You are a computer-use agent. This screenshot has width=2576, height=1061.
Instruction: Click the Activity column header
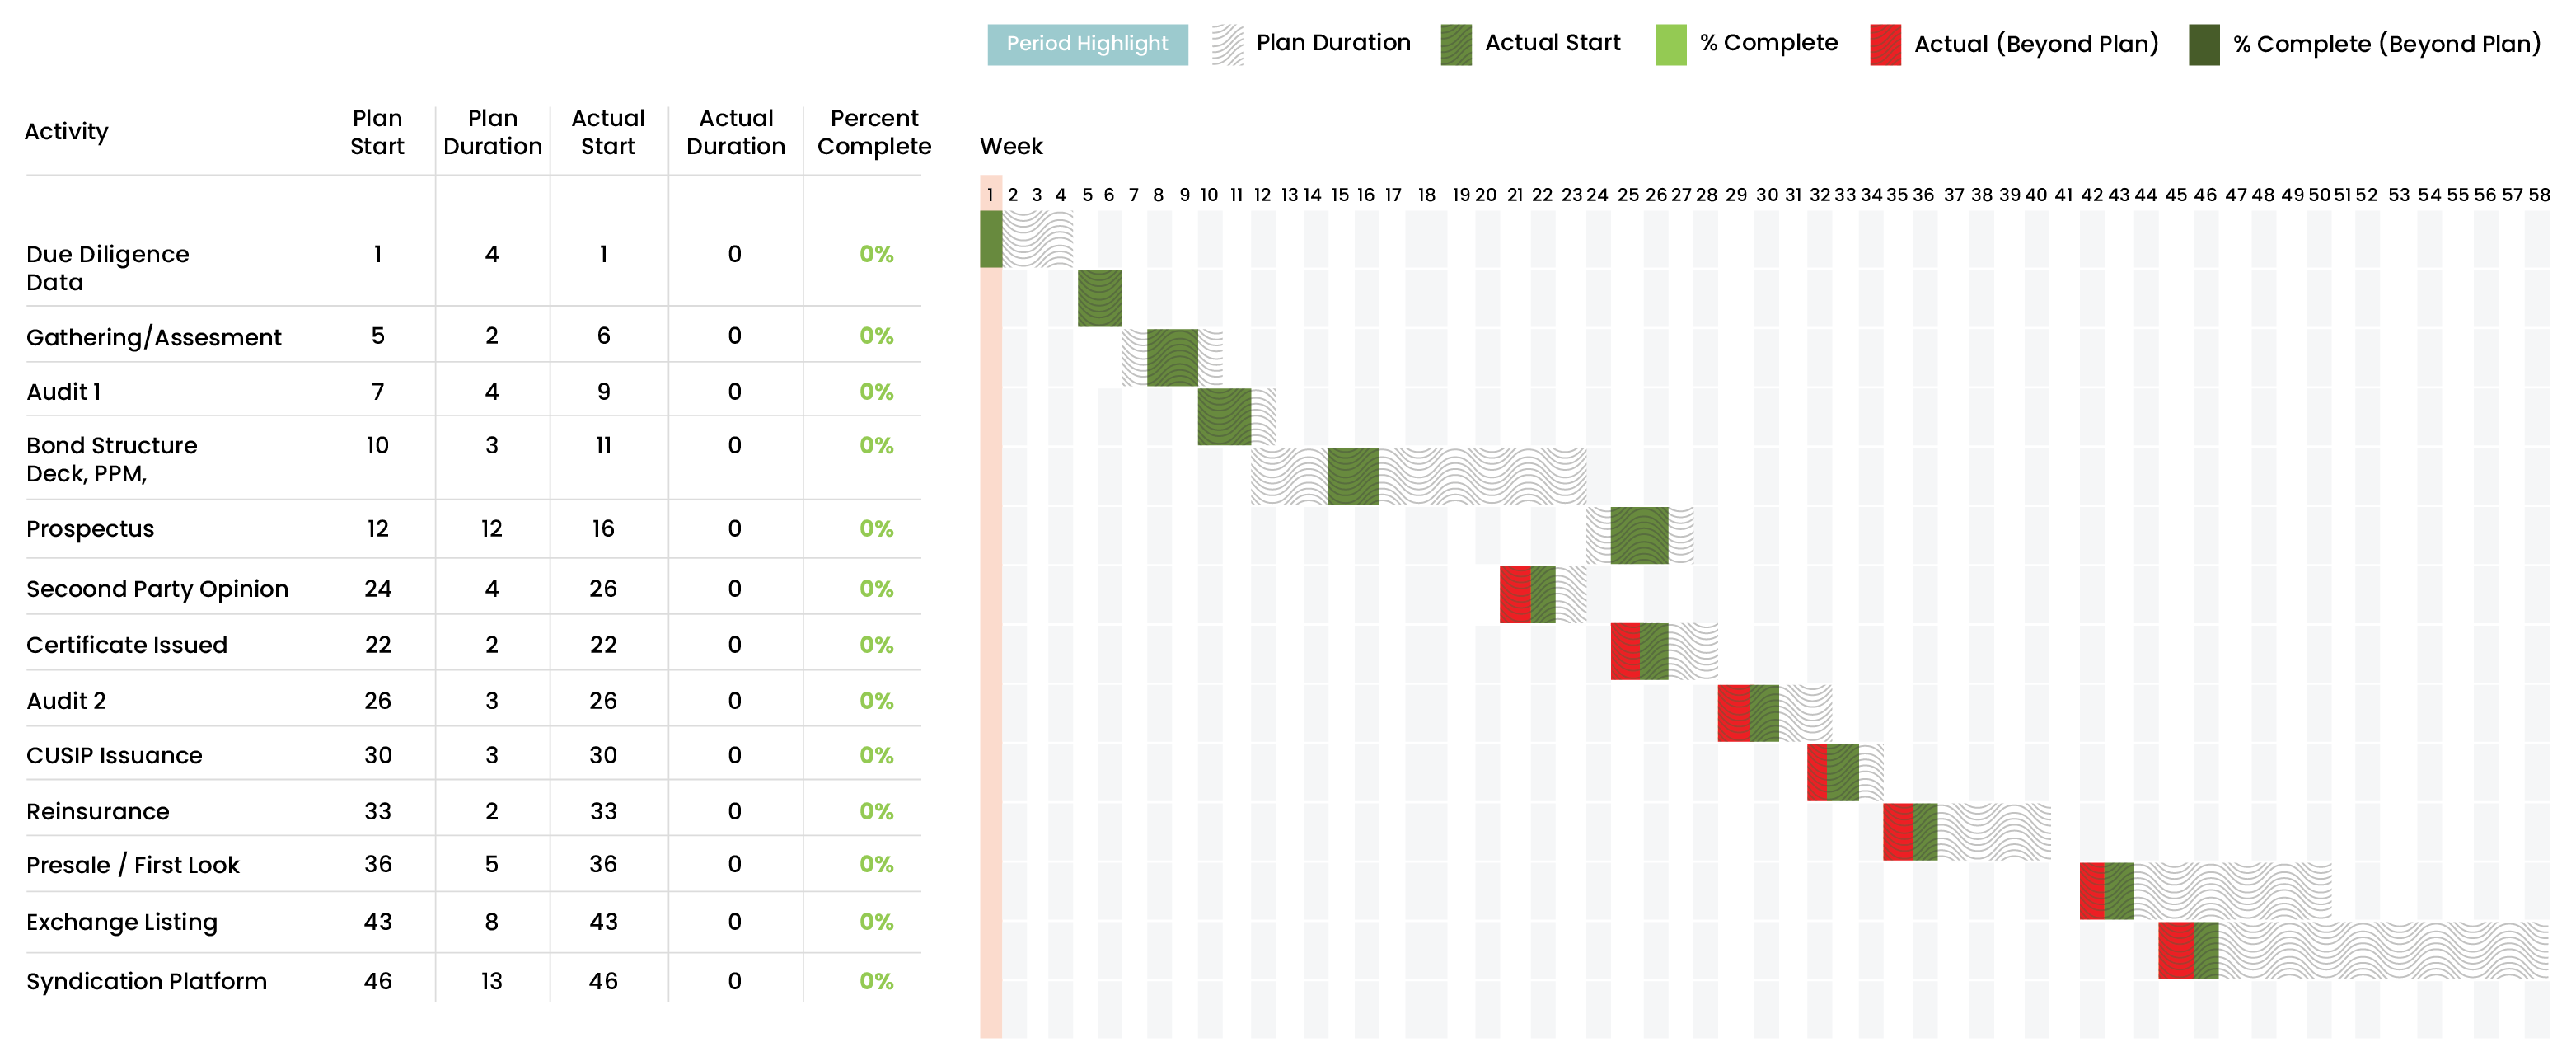66,132
